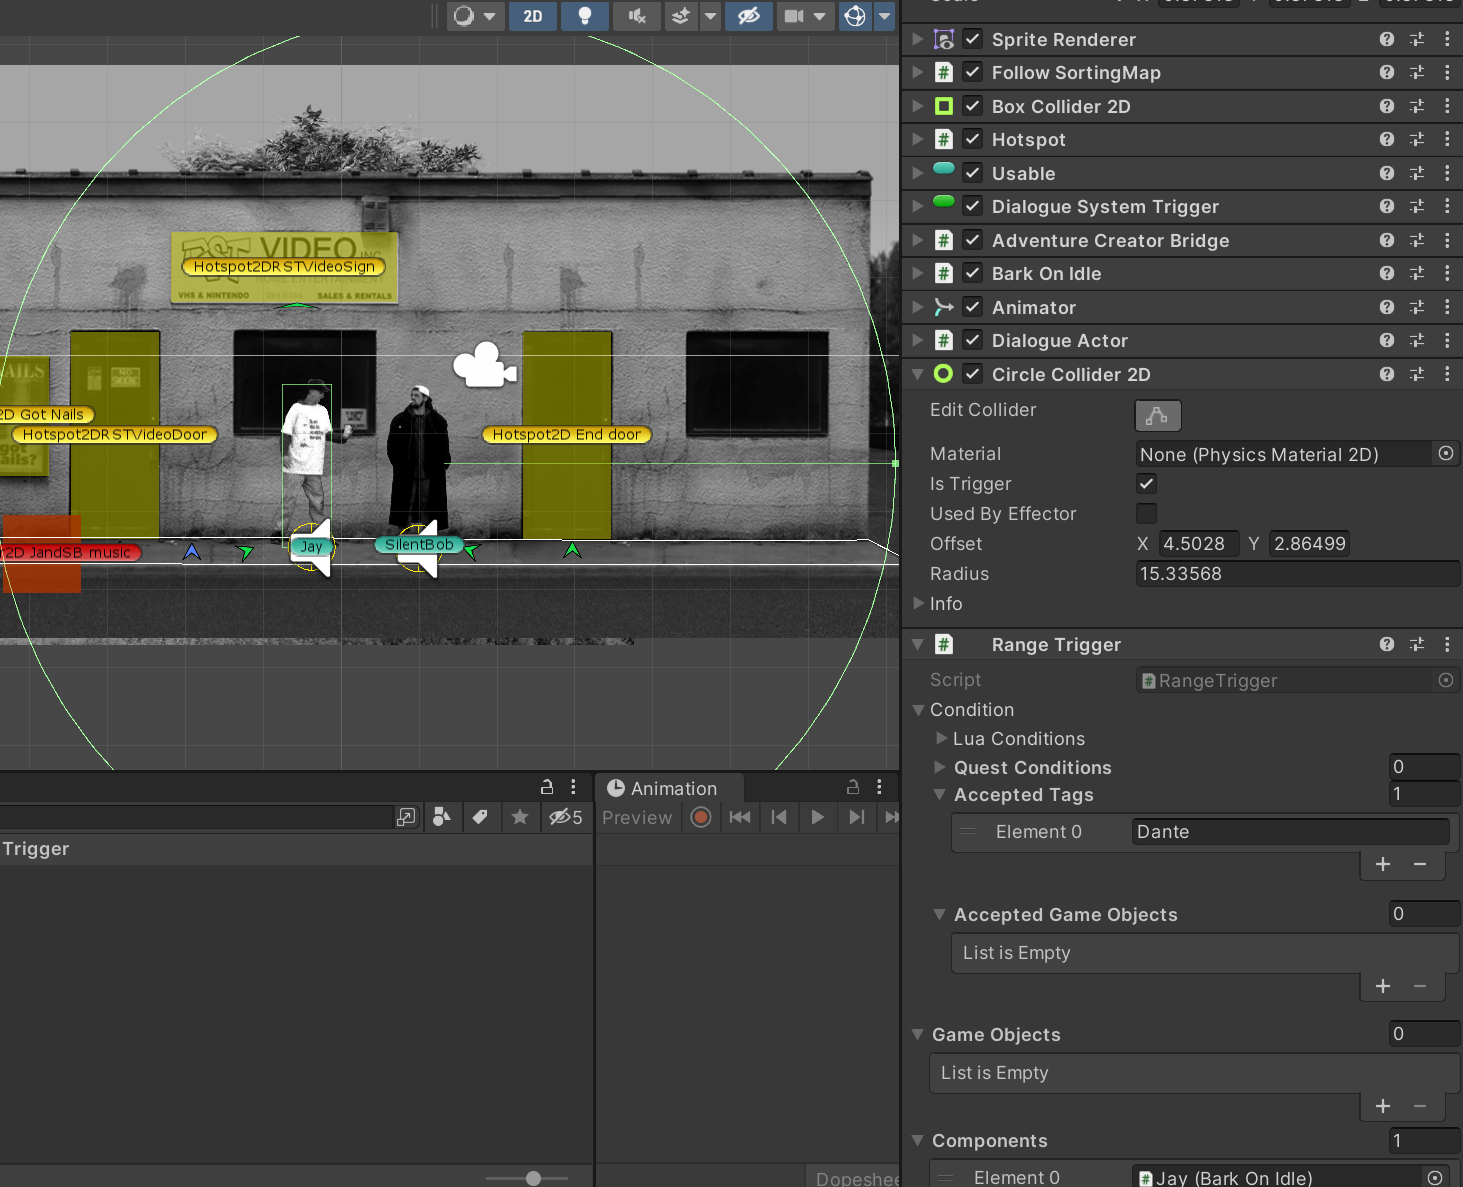Add an element to Accepted Tags
Viewport: 1463px width, 1187px height.
point(1383,864)
